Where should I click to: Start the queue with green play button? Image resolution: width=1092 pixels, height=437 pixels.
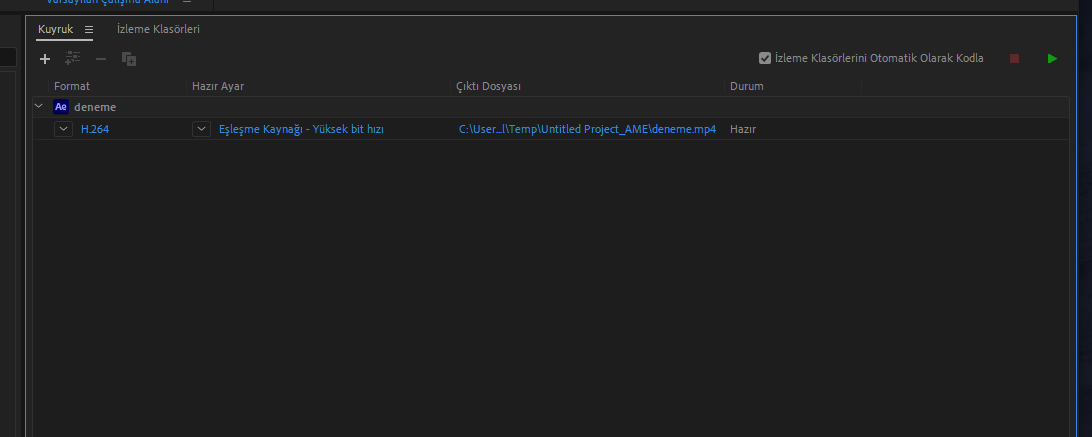tap(1052, 59)
